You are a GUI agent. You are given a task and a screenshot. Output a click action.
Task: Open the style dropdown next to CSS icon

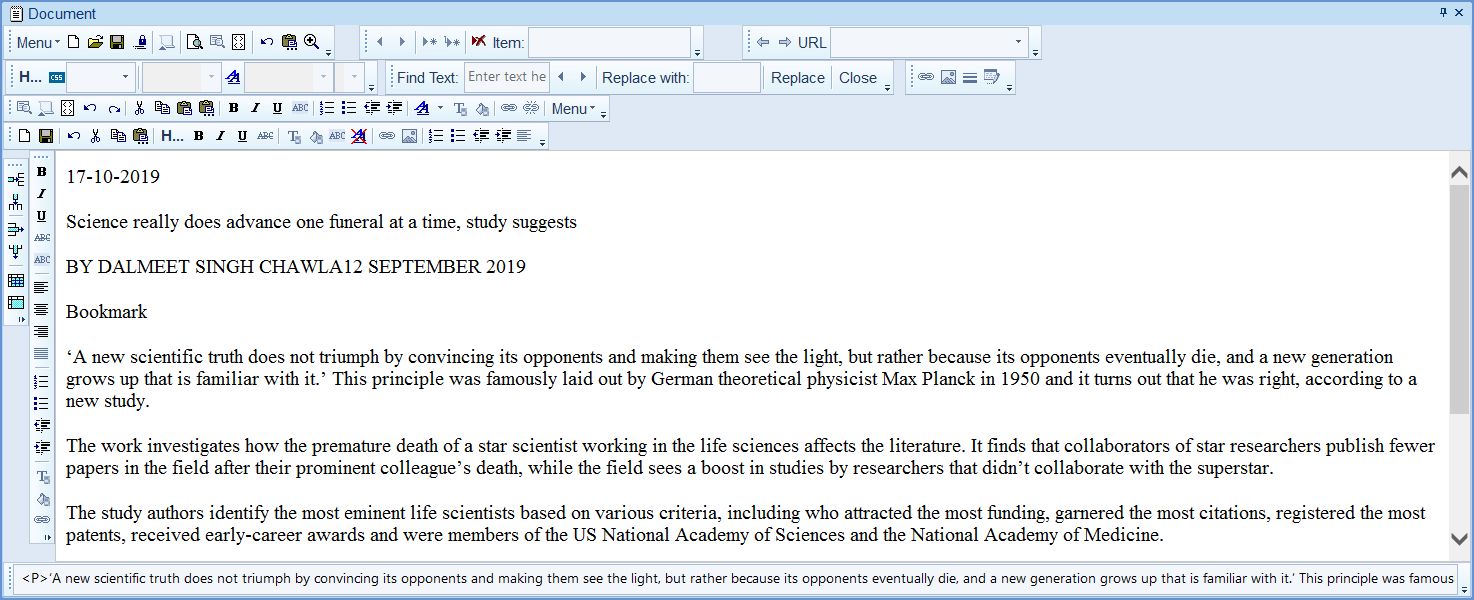coord(125,77)
